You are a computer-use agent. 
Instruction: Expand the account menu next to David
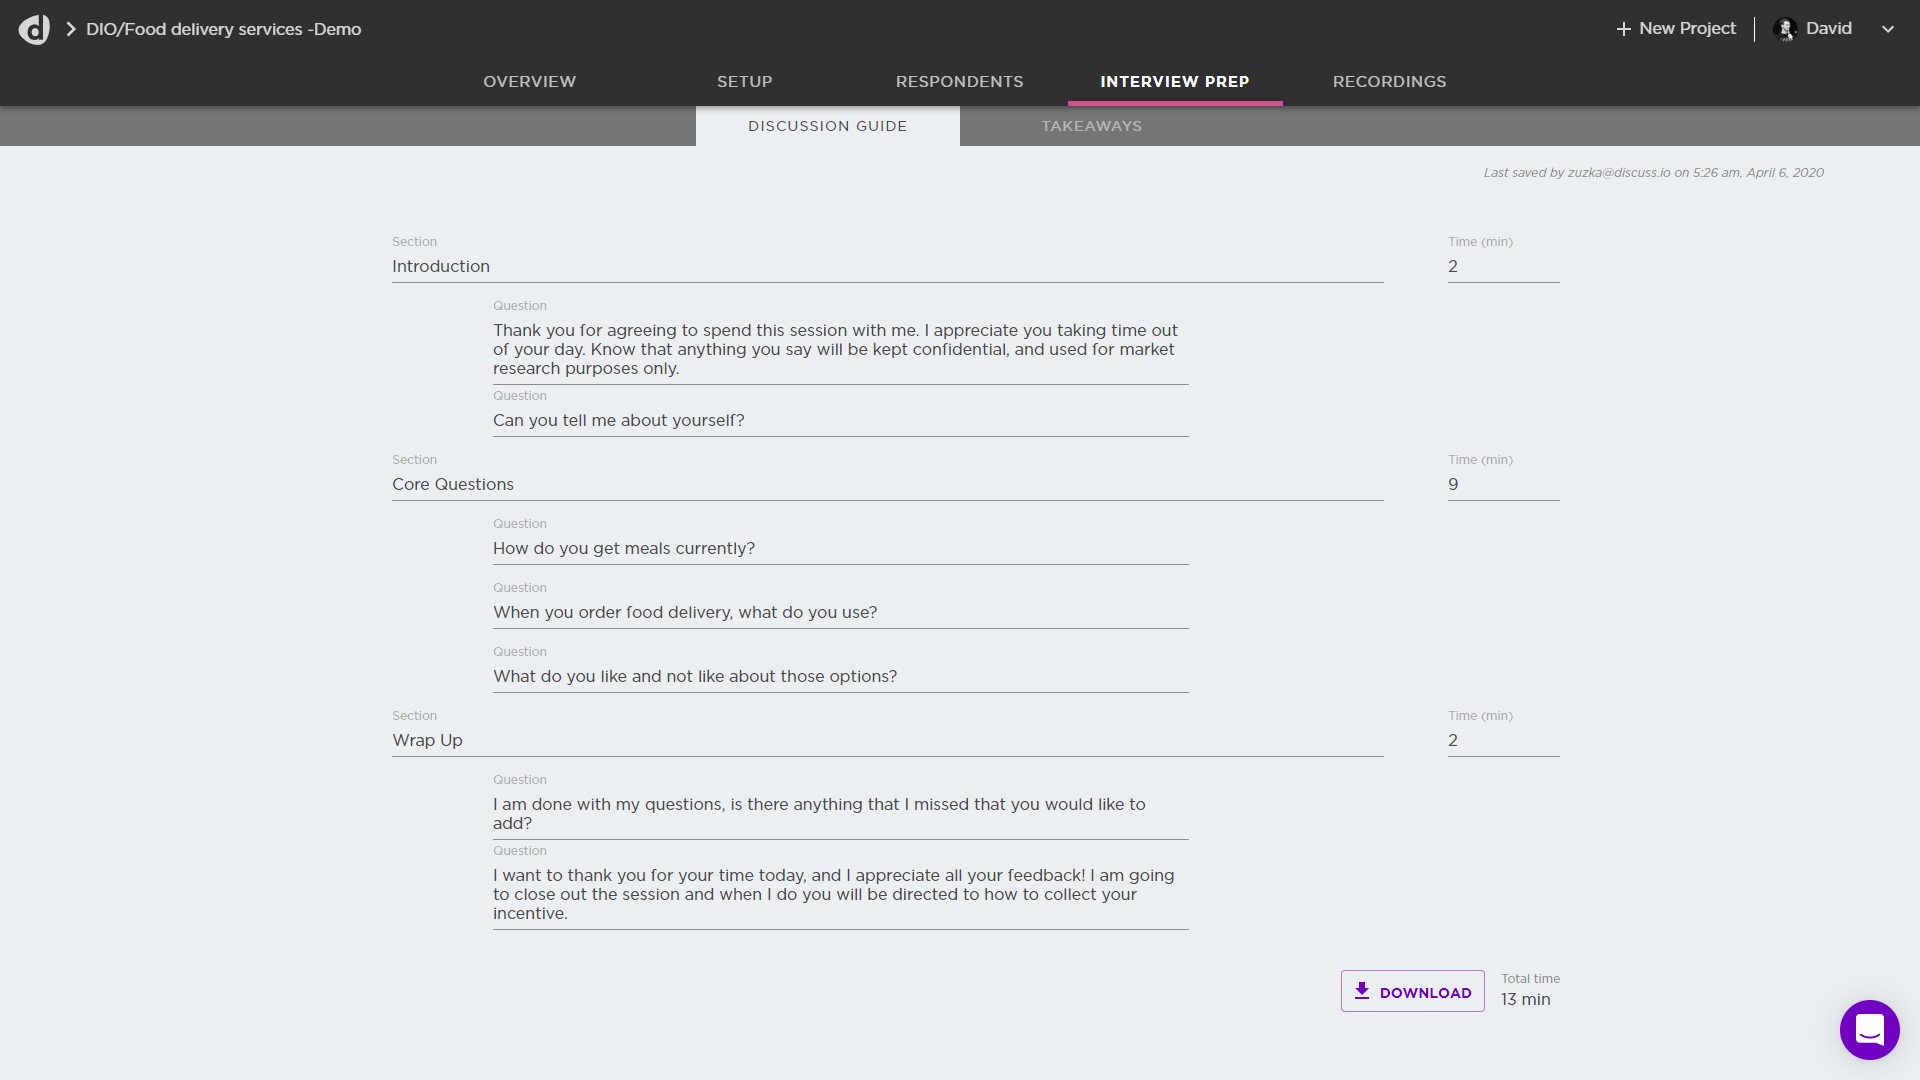tap(1888, 29)
